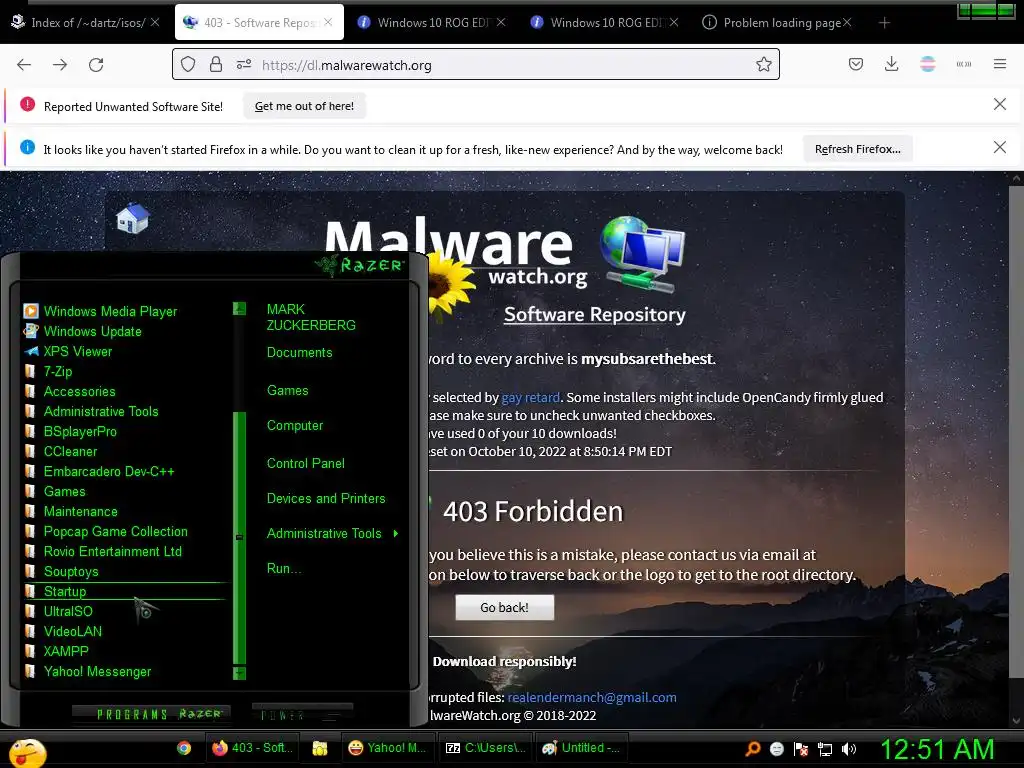
Task: Open Devices and Printers
Action: 326,498
